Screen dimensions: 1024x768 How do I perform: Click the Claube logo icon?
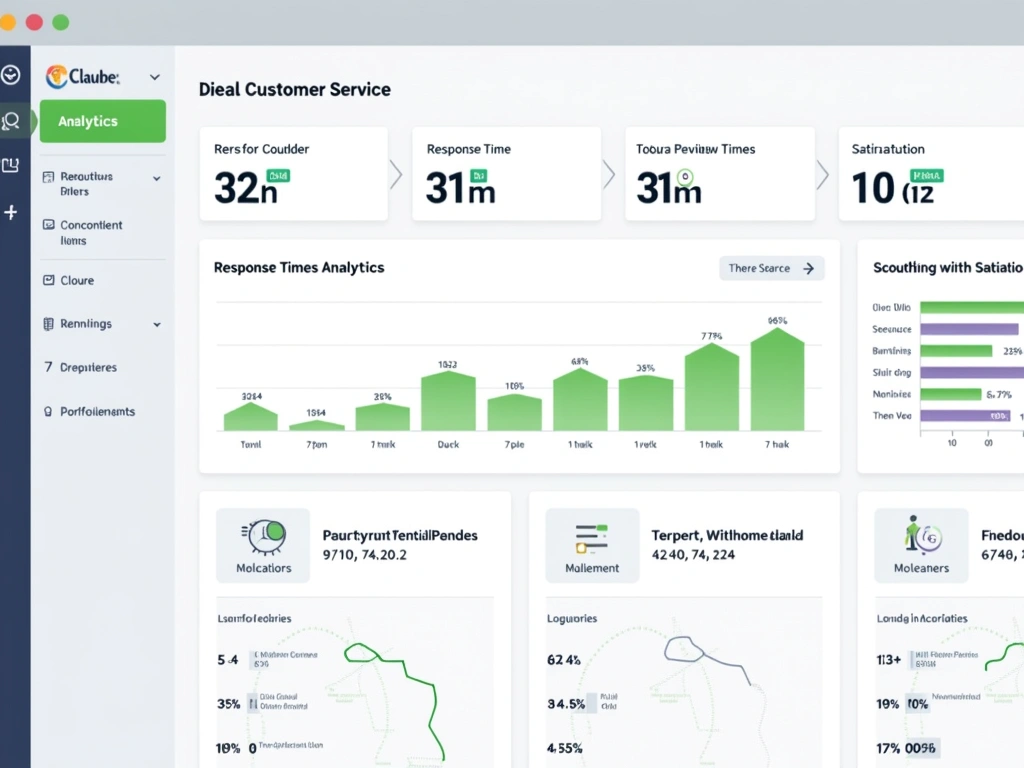58,76
